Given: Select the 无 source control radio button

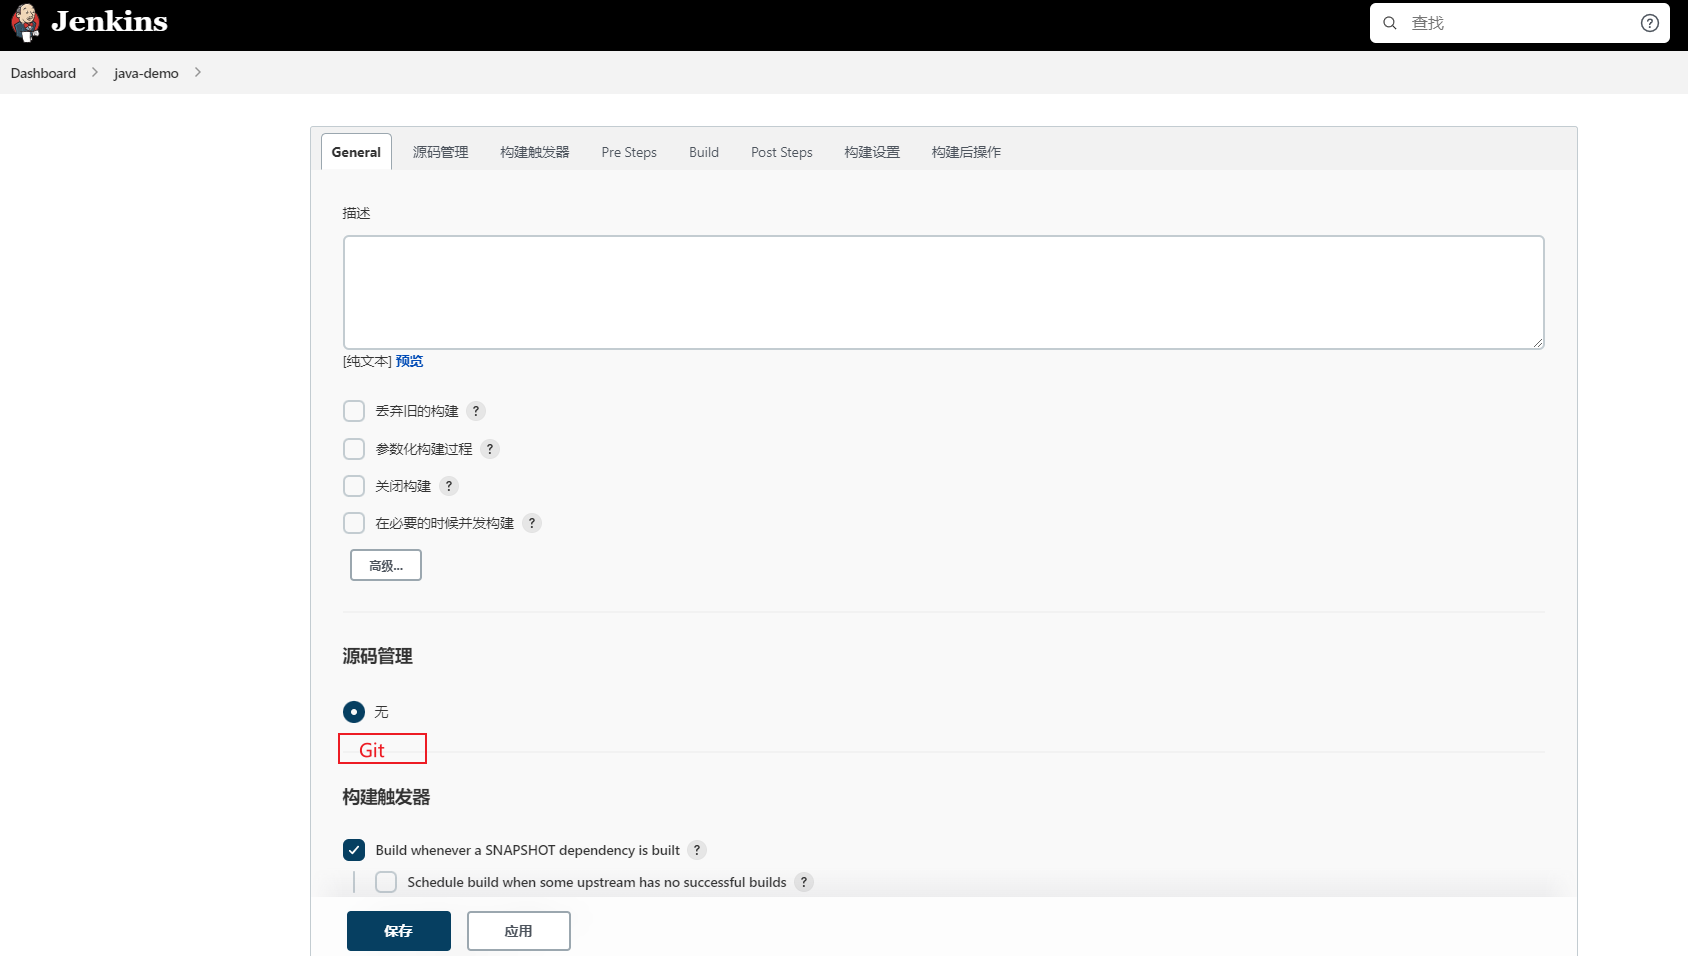Looking at the screenshot, I should (x=354, y=712).
